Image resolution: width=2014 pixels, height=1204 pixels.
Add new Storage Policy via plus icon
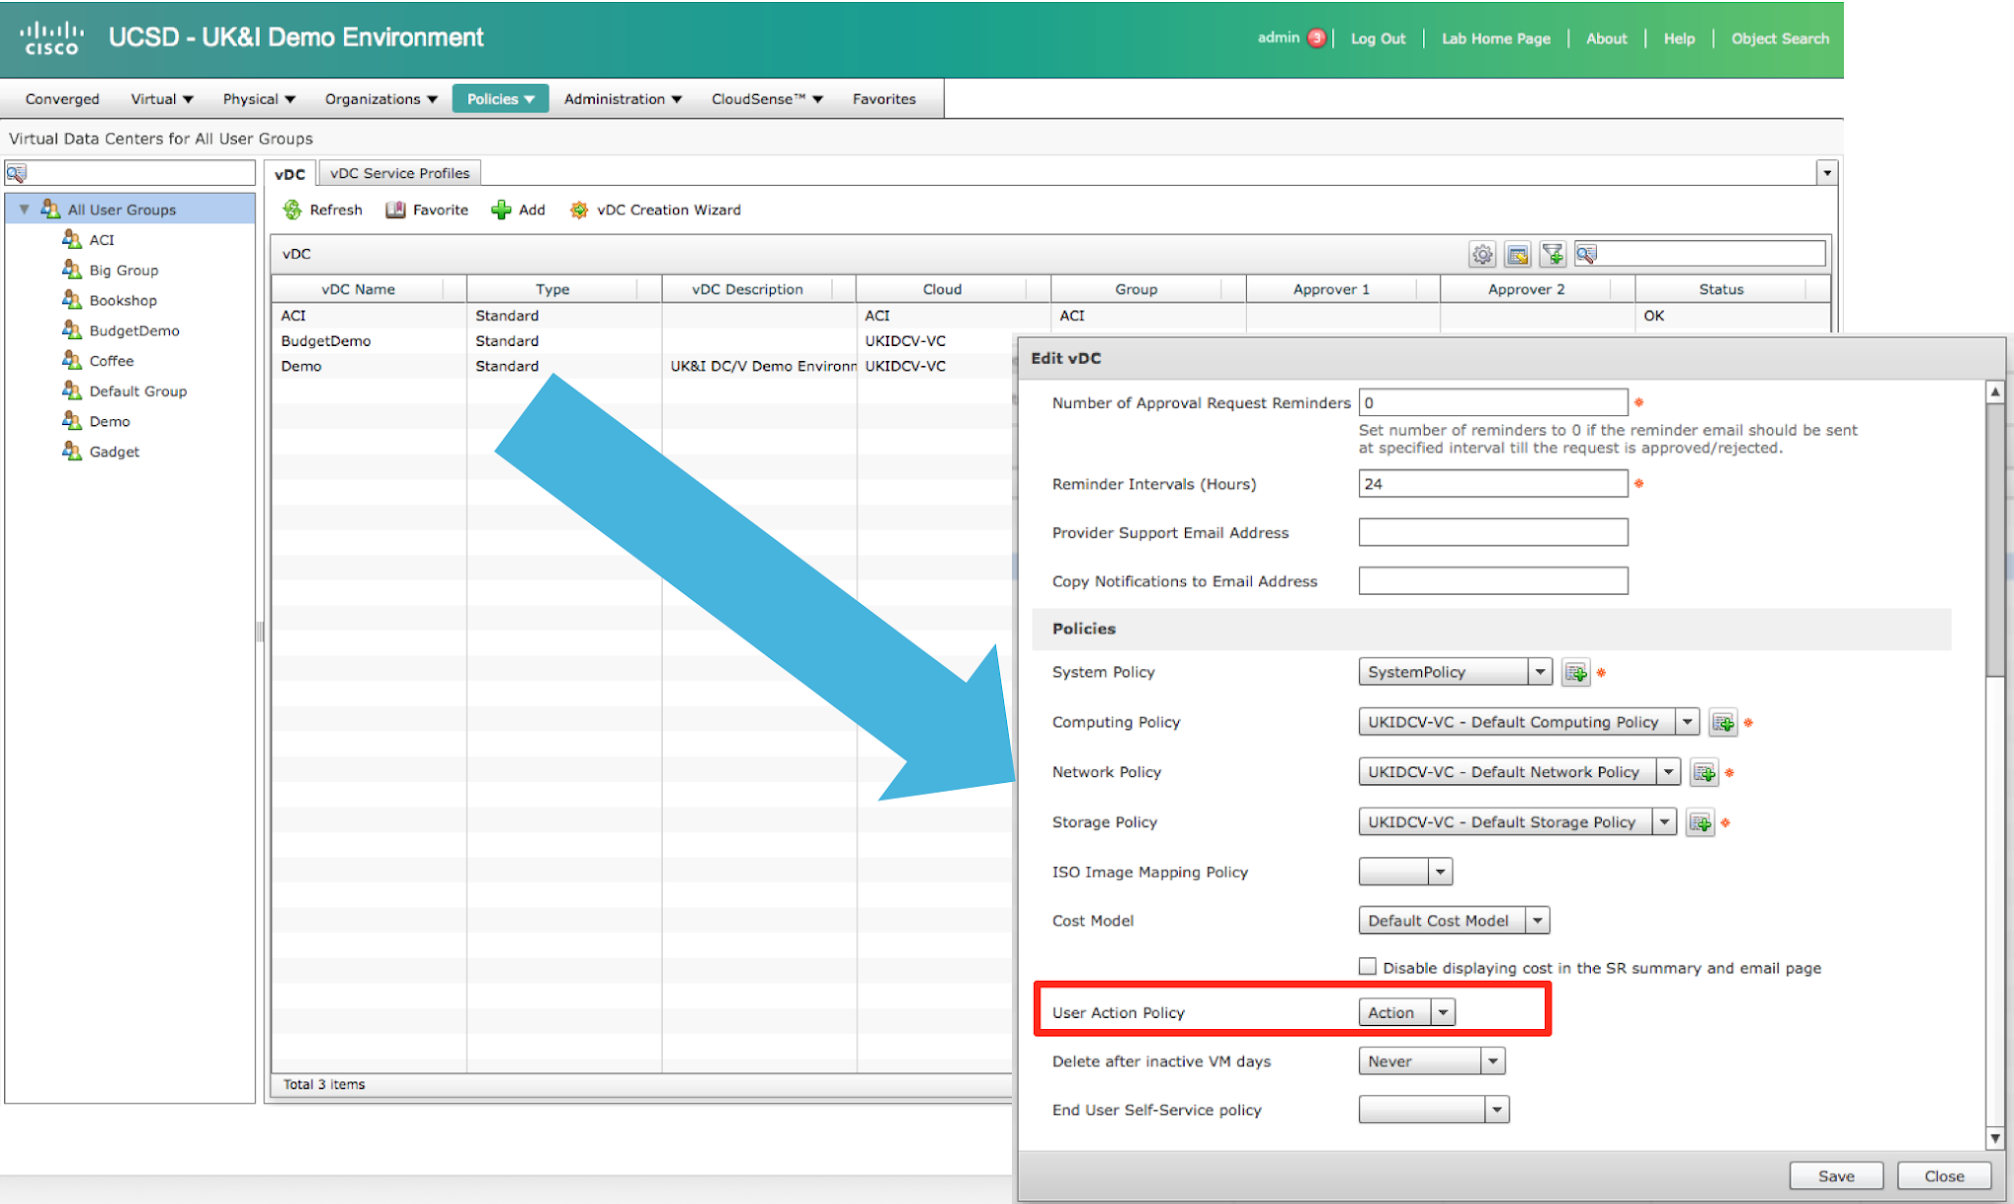[1700, 823]
